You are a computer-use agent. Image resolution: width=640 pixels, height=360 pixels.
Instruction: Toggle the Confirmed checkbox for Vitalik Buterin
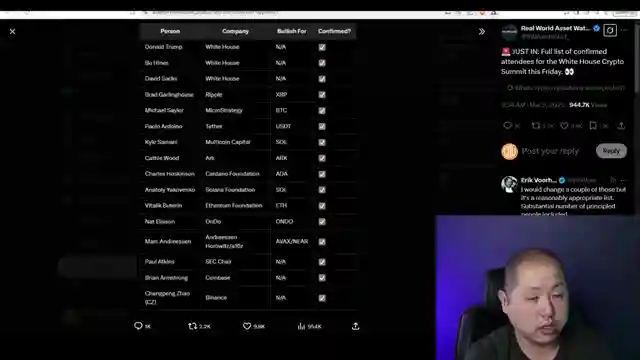(x=322, y=206)
